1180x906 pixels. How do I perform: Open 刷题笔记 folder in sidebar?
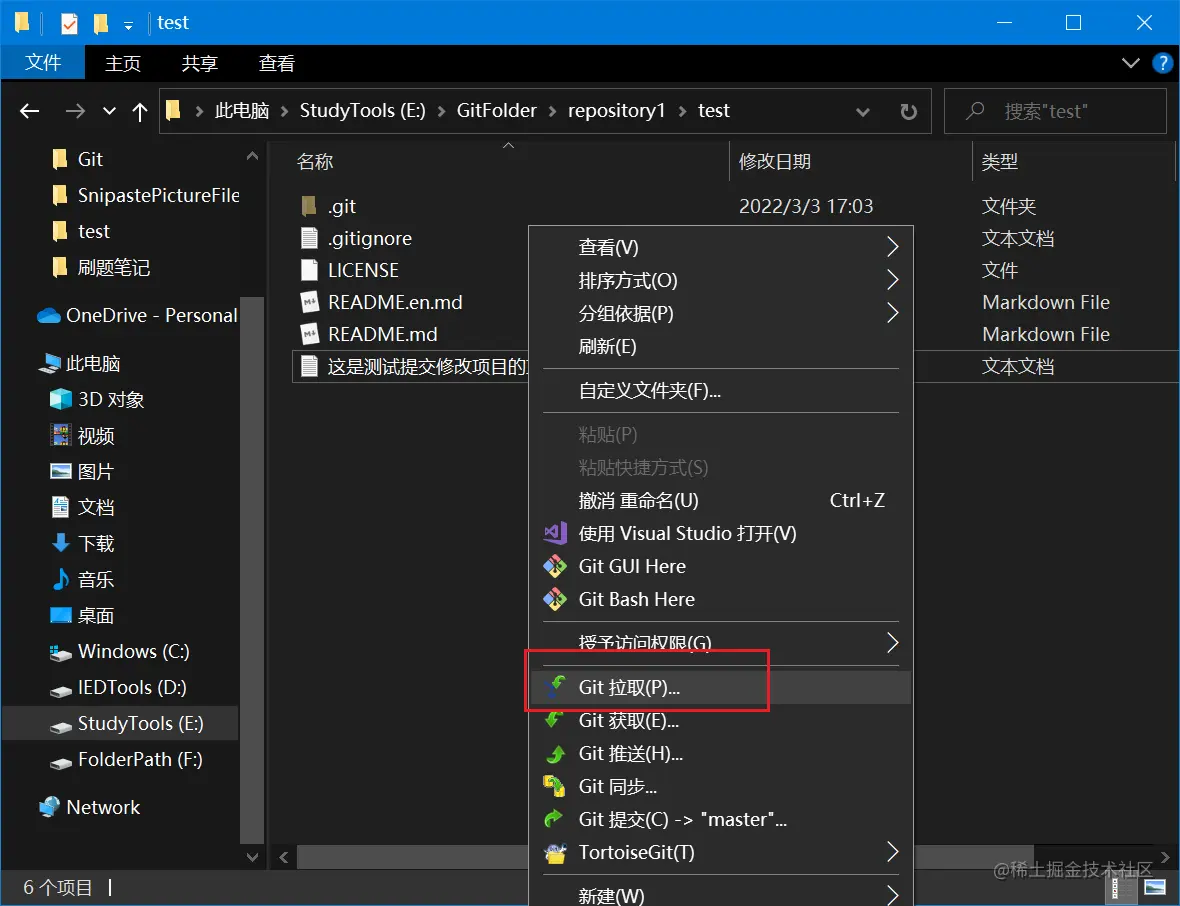tap(102, 267)
